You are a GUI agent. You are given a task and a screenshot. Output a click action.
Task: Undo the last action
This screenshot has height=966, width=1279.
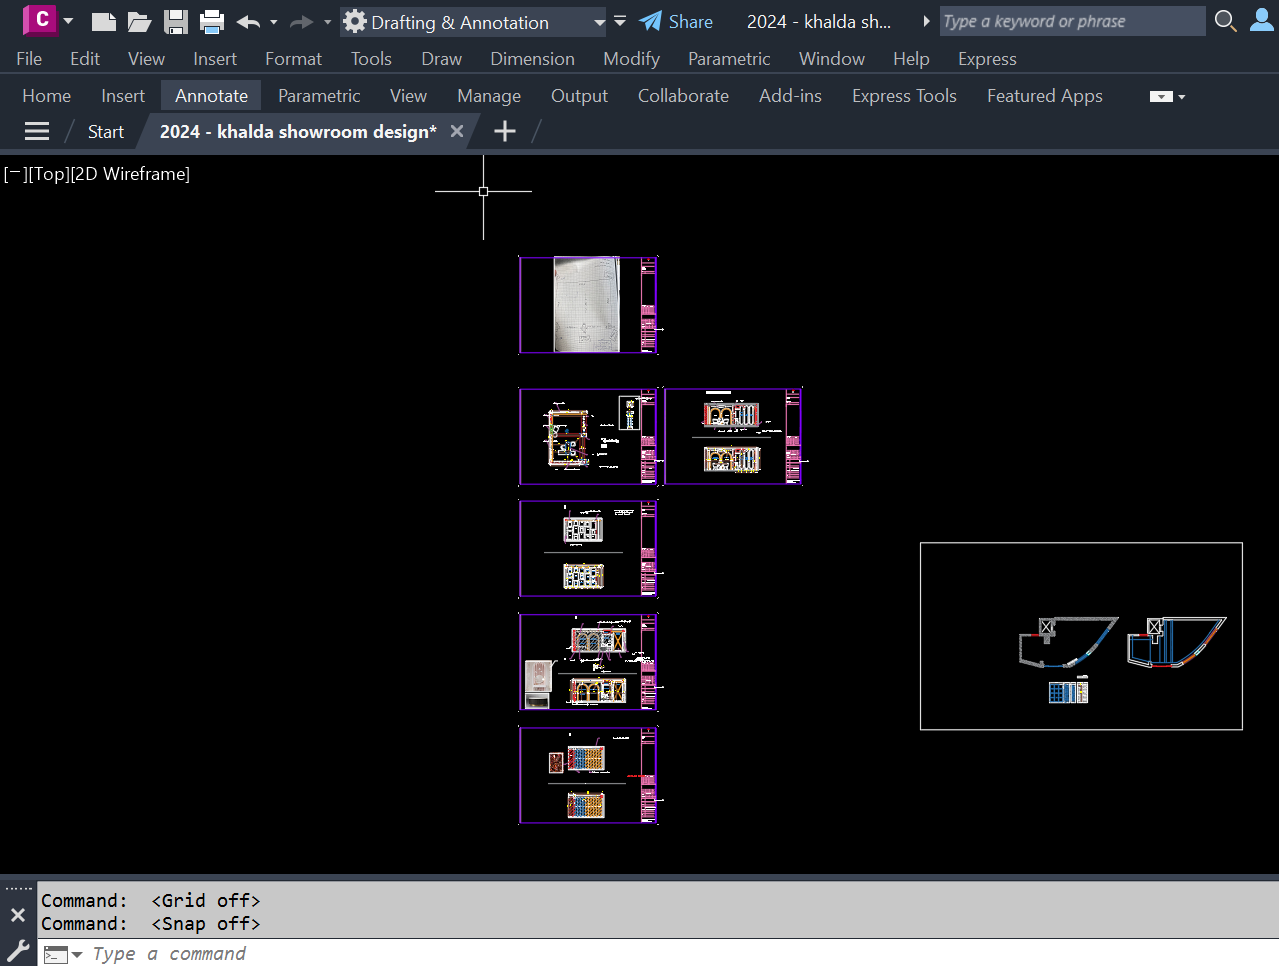click(248, 22)
